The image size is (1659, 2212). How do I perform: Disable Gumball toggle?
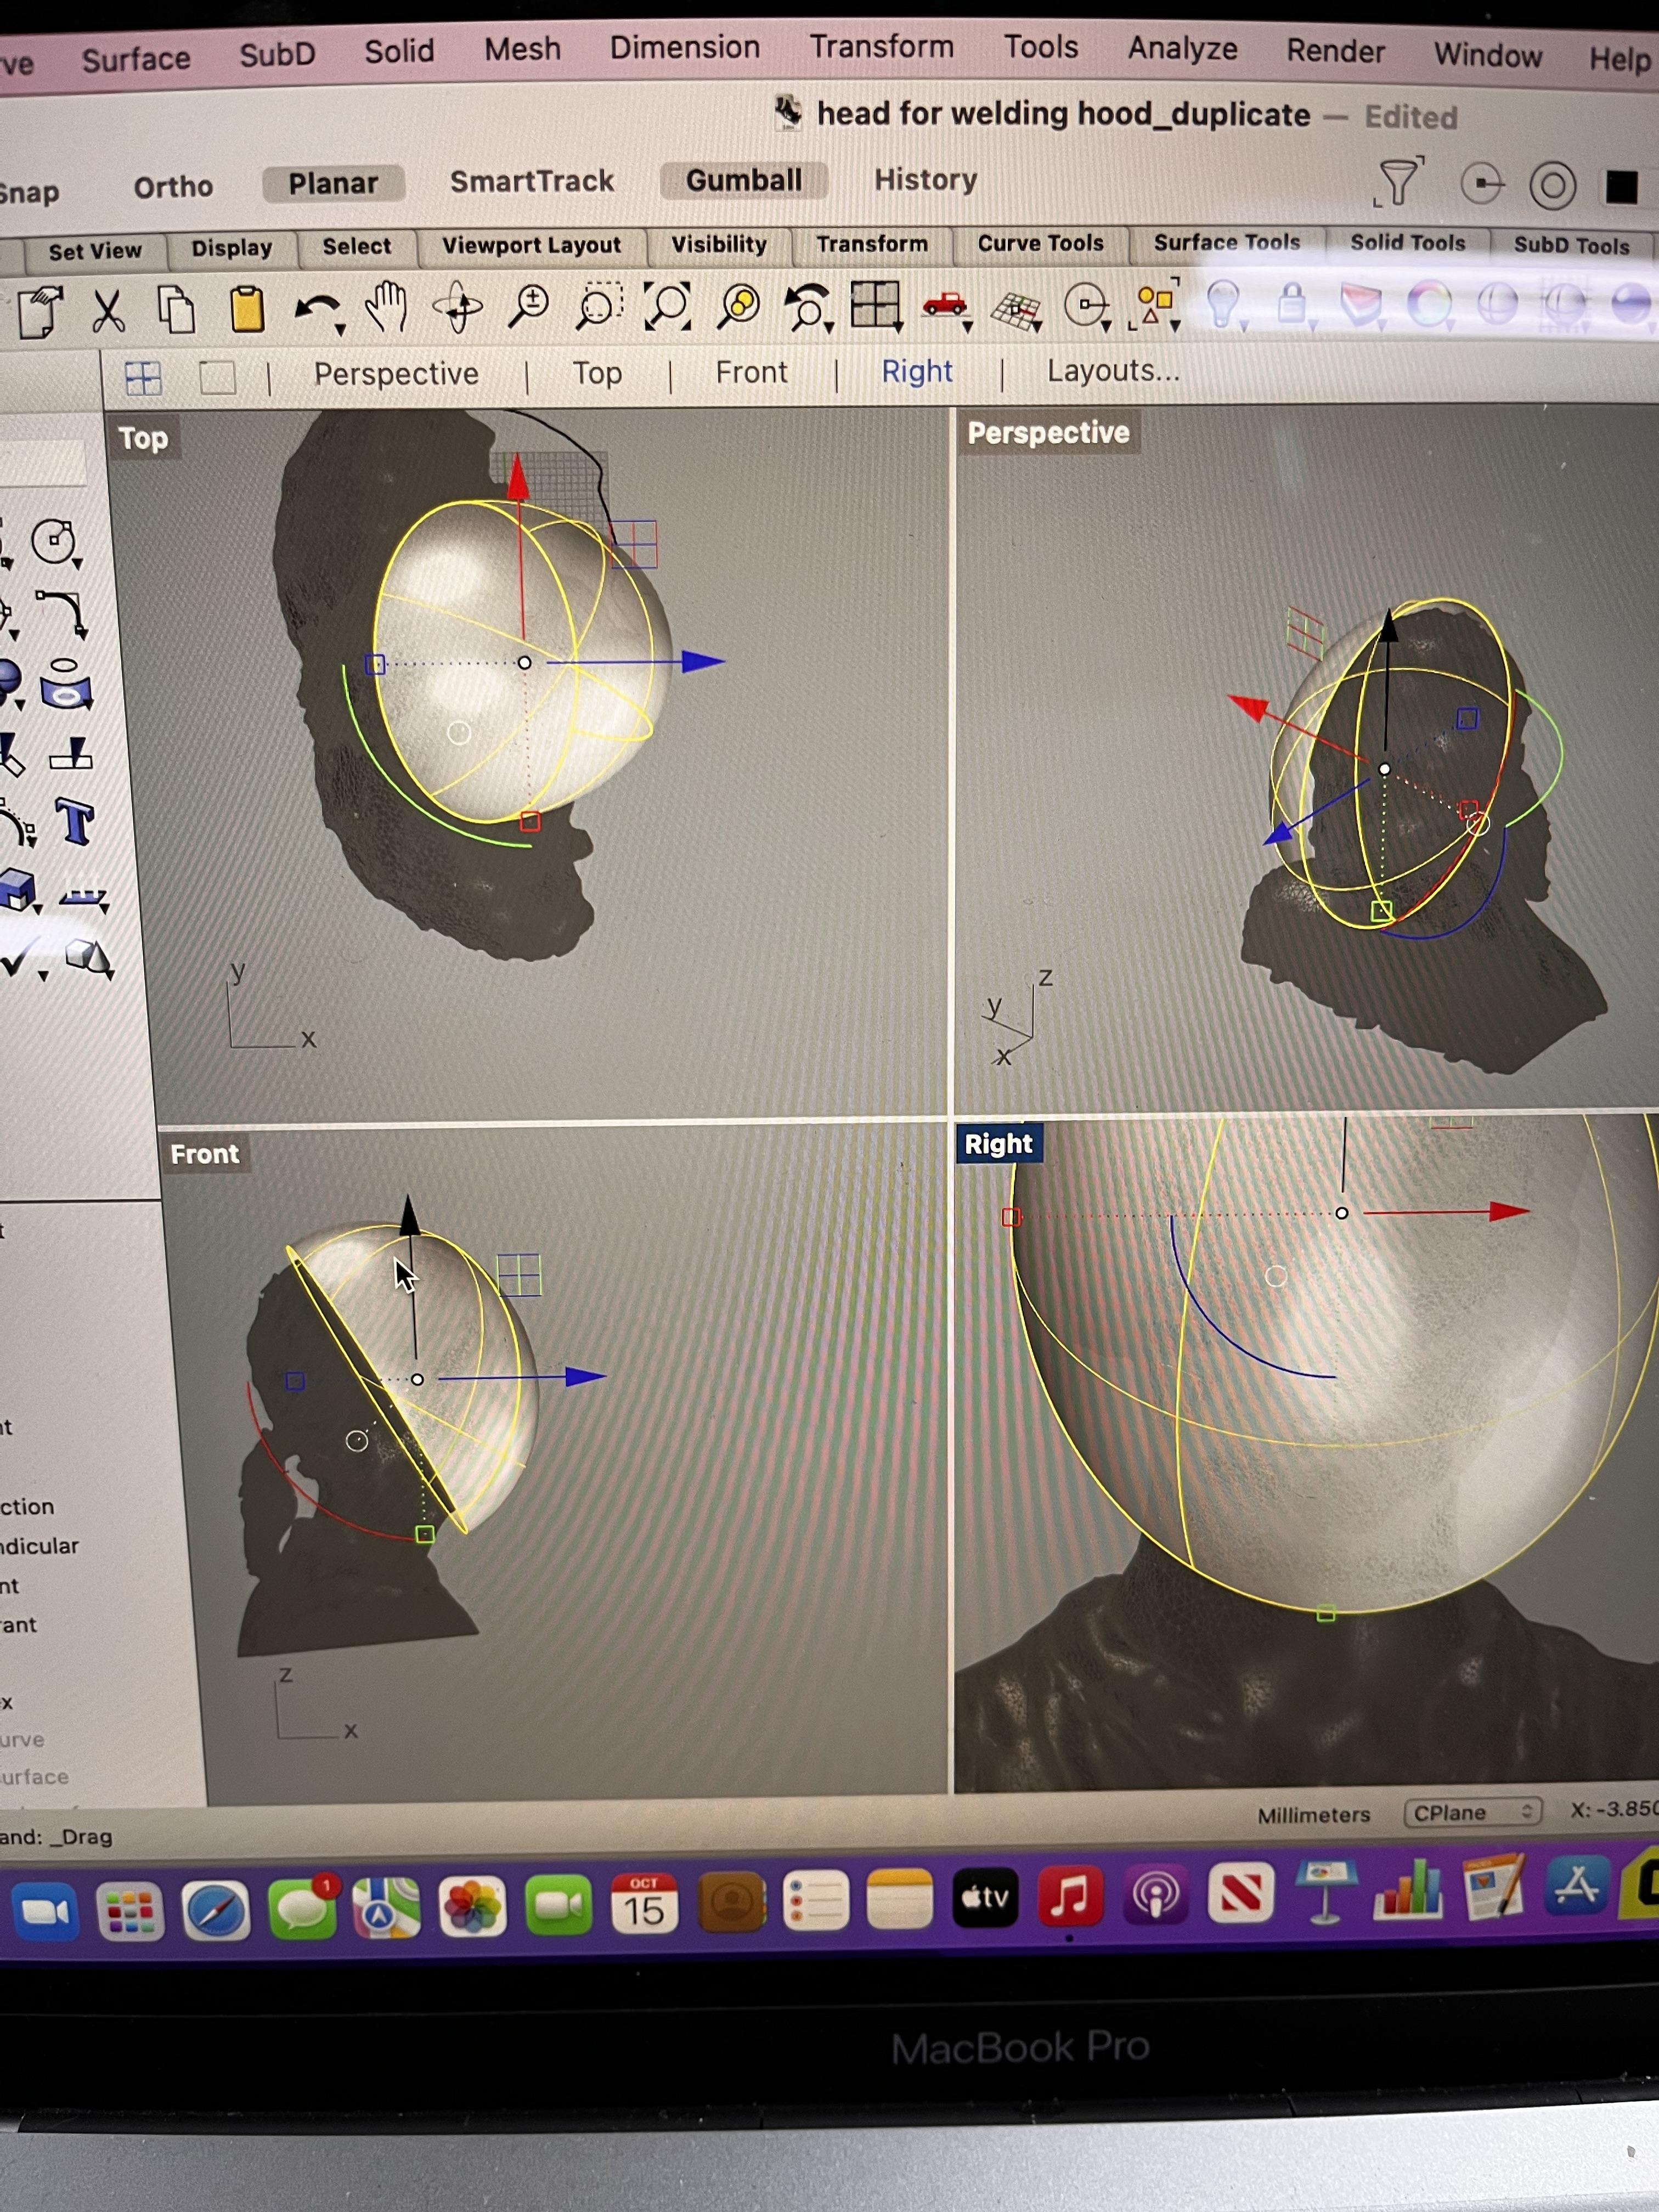(743, 181)
